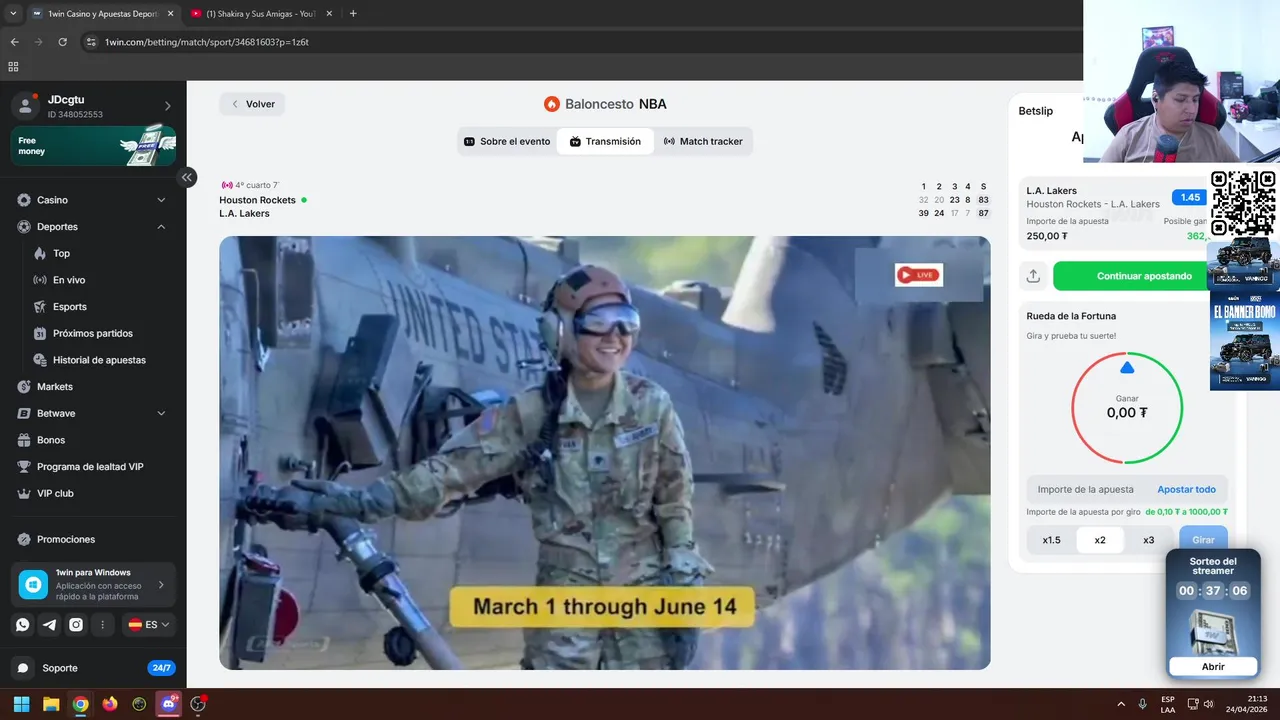The width and height of the screenshot is (1280, 720).
Task: Click the Promociones icon
Action: point(24,540)
